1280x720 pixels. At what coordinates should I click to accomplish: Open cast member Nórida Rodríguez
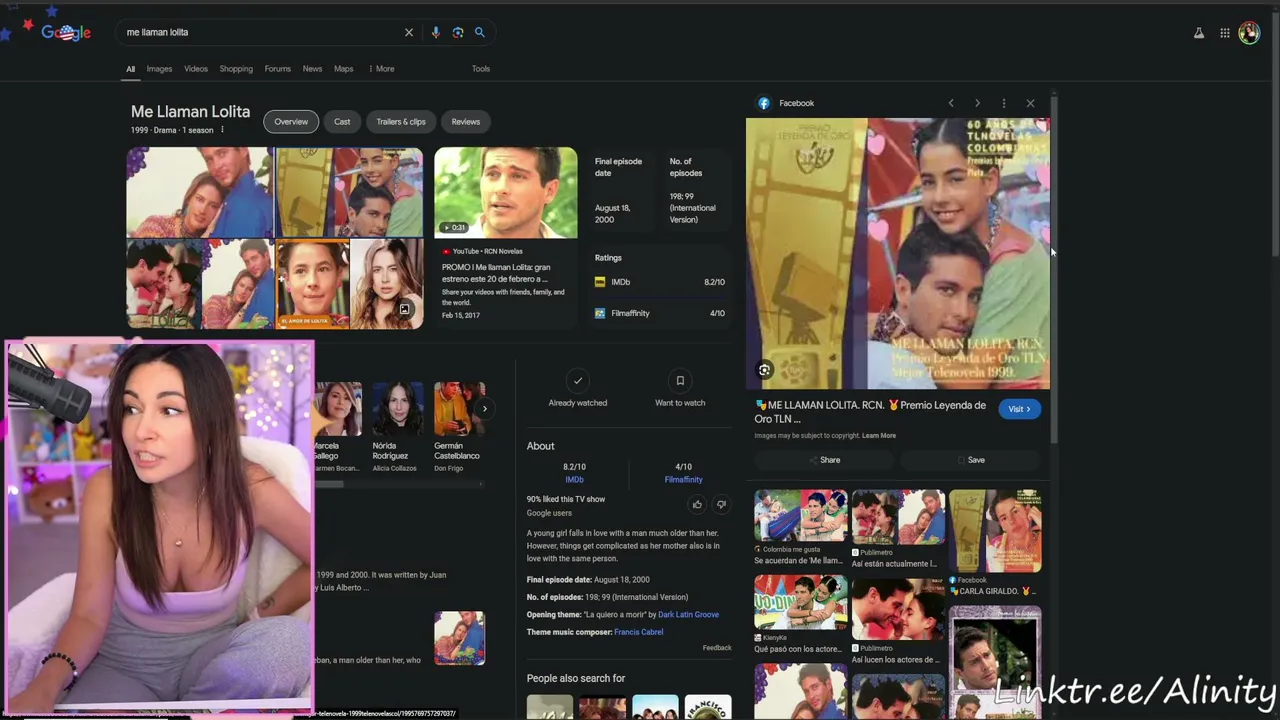(398, 425)
